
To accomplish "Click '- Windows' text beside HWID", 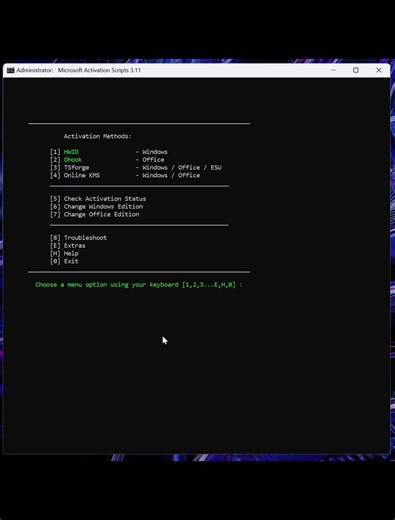I will click(x=152, y=152).
